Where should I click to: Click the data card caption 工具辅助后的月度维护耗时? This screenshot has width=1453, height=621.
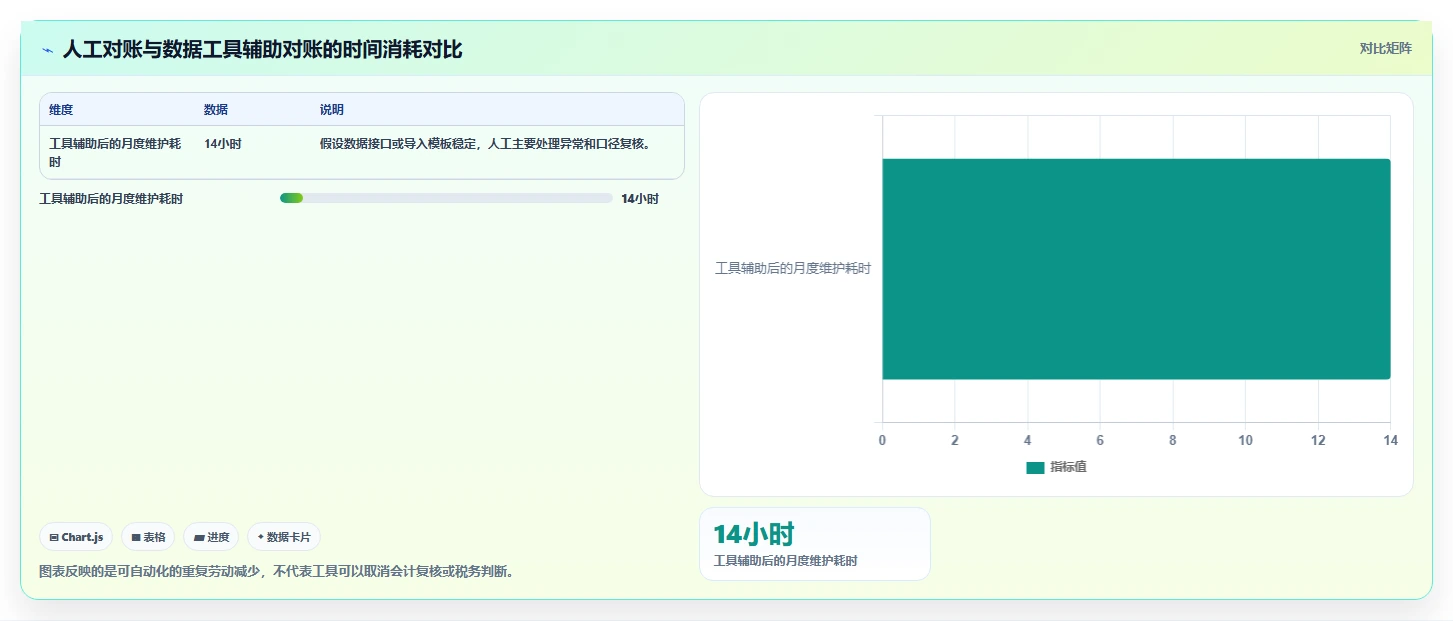786,561
